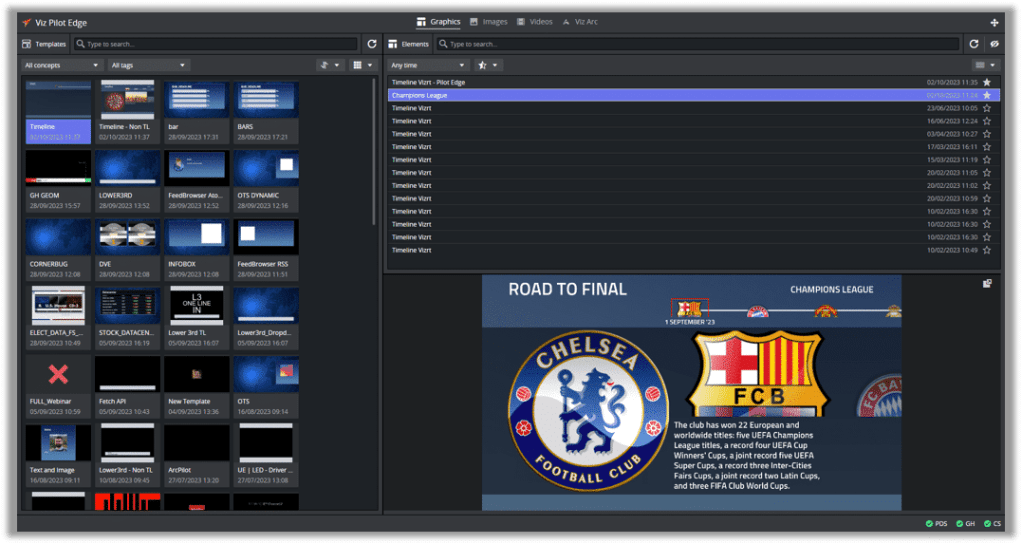Select the Timeline Vizrt row dated 20/02/2023 11:02

point(693,186)
